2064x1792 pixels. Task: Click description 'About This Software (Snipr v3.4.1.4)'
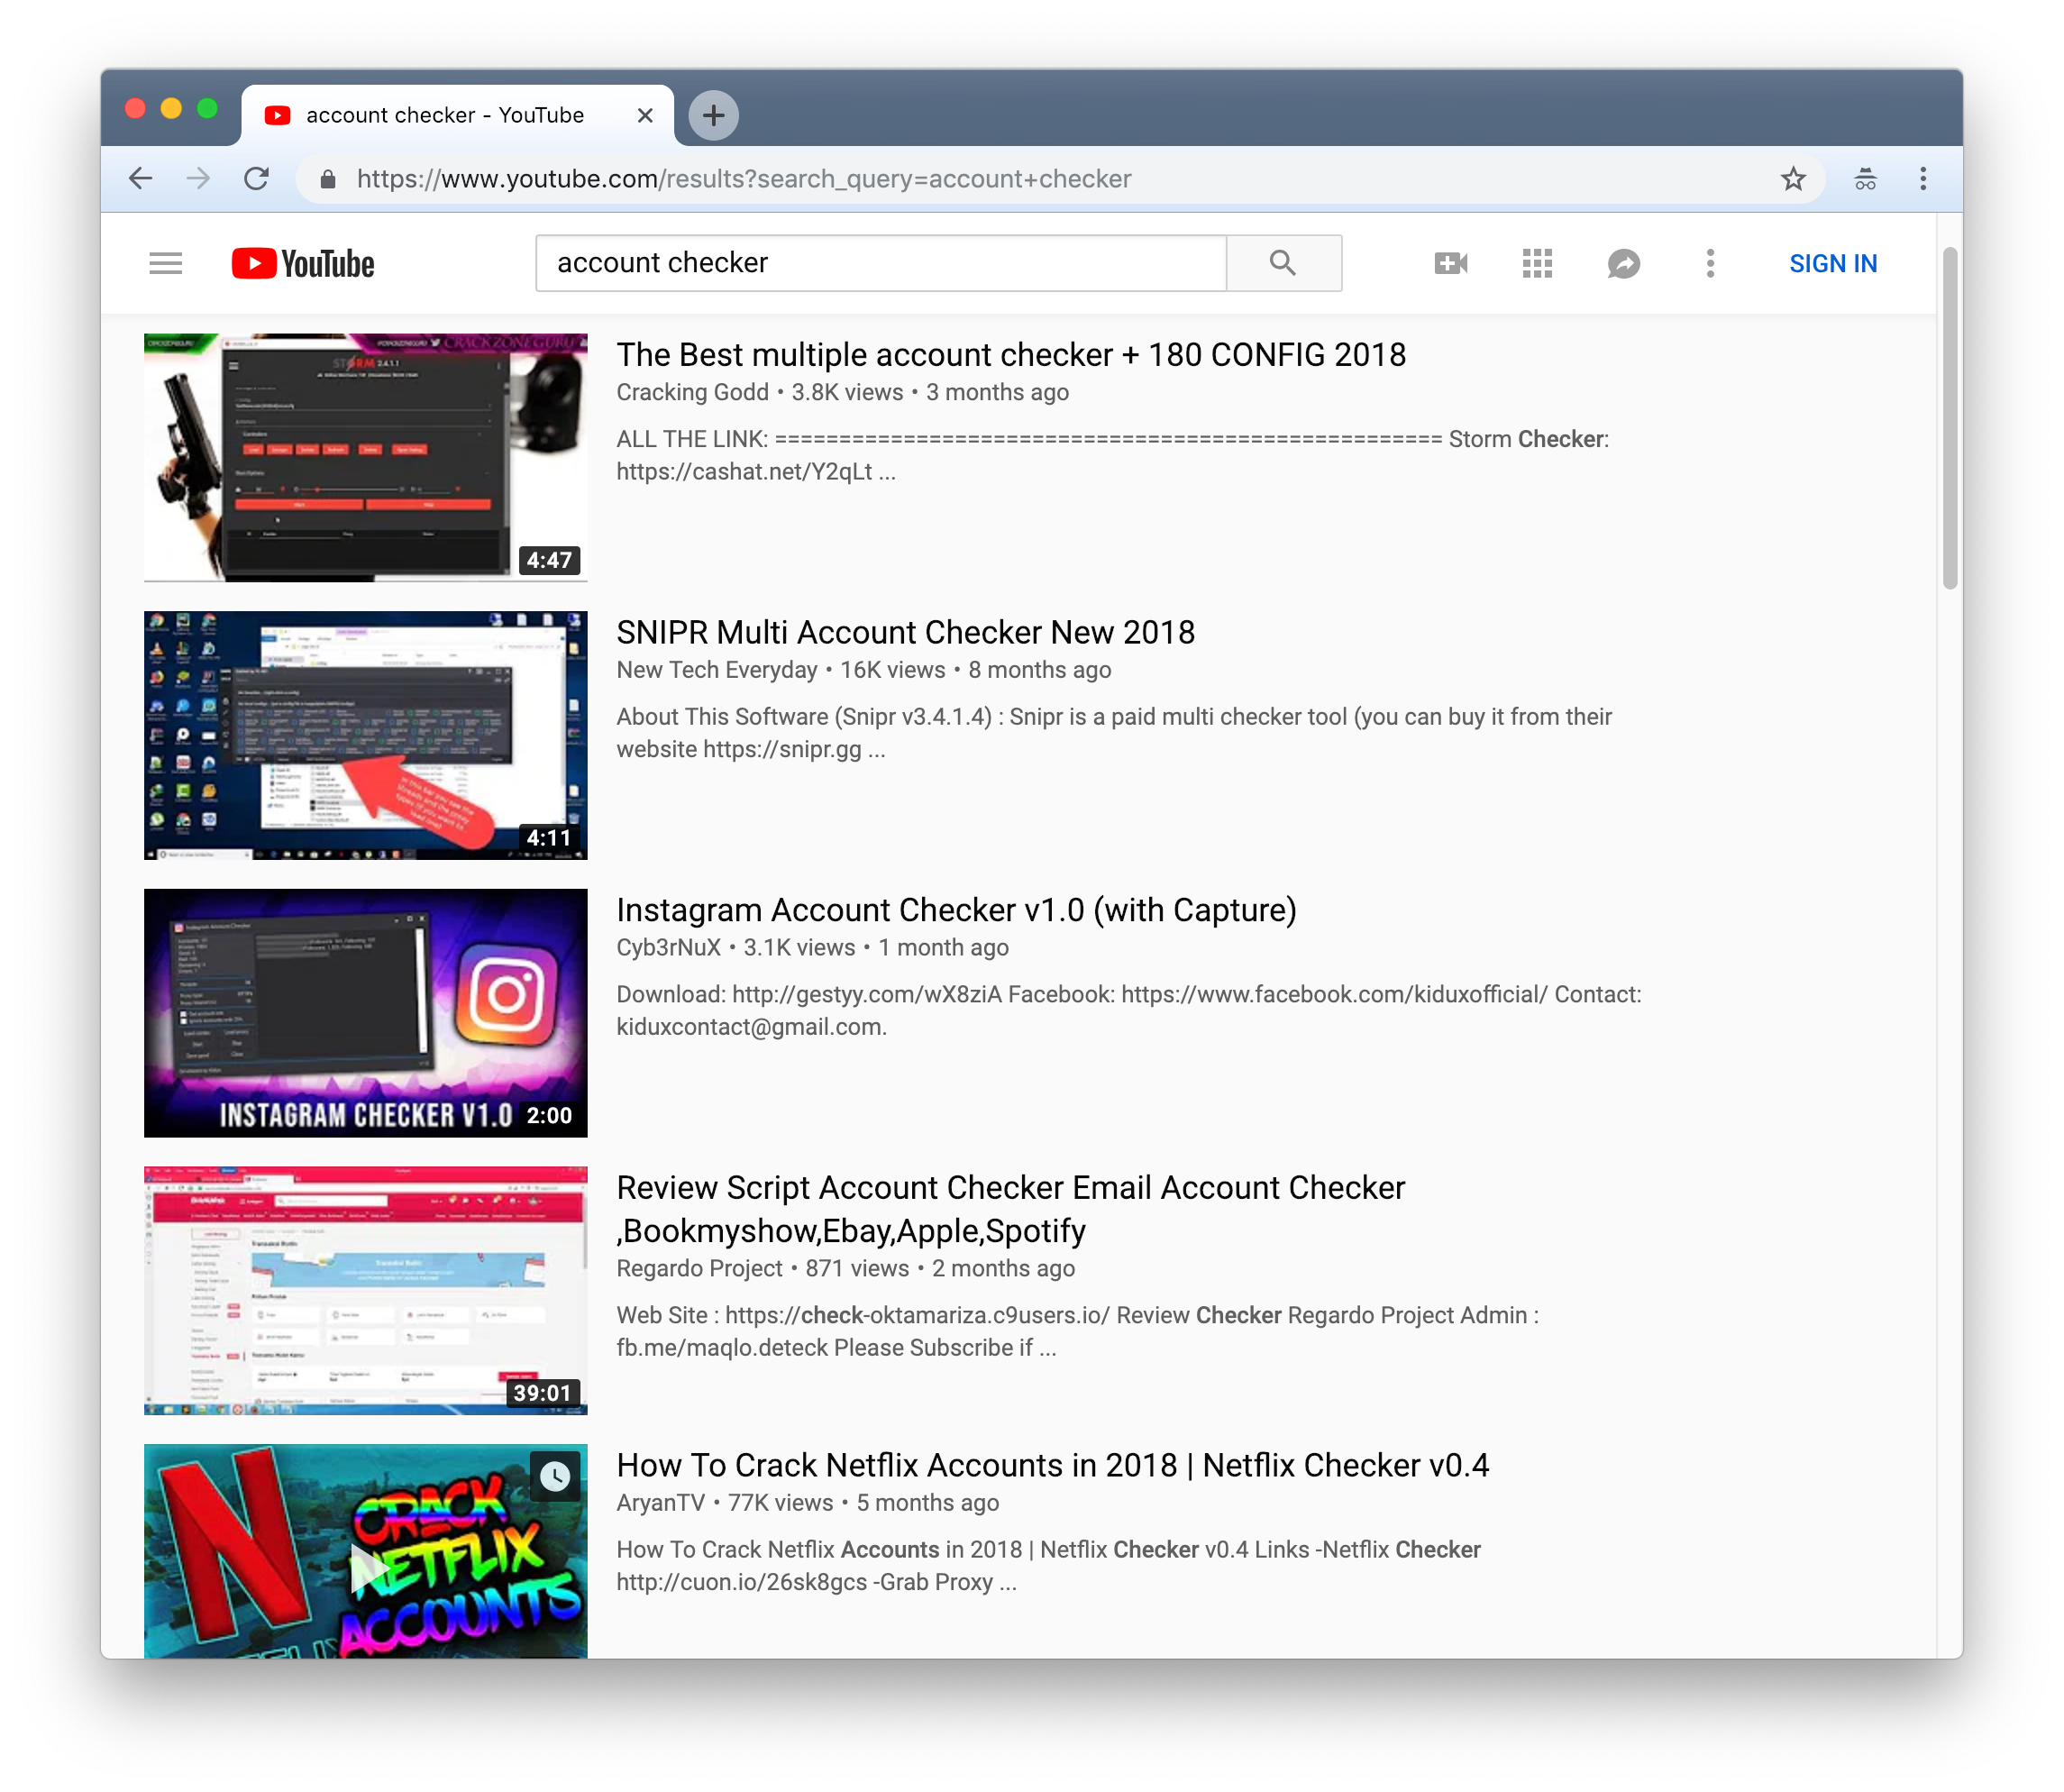(x=1114, y=733)
